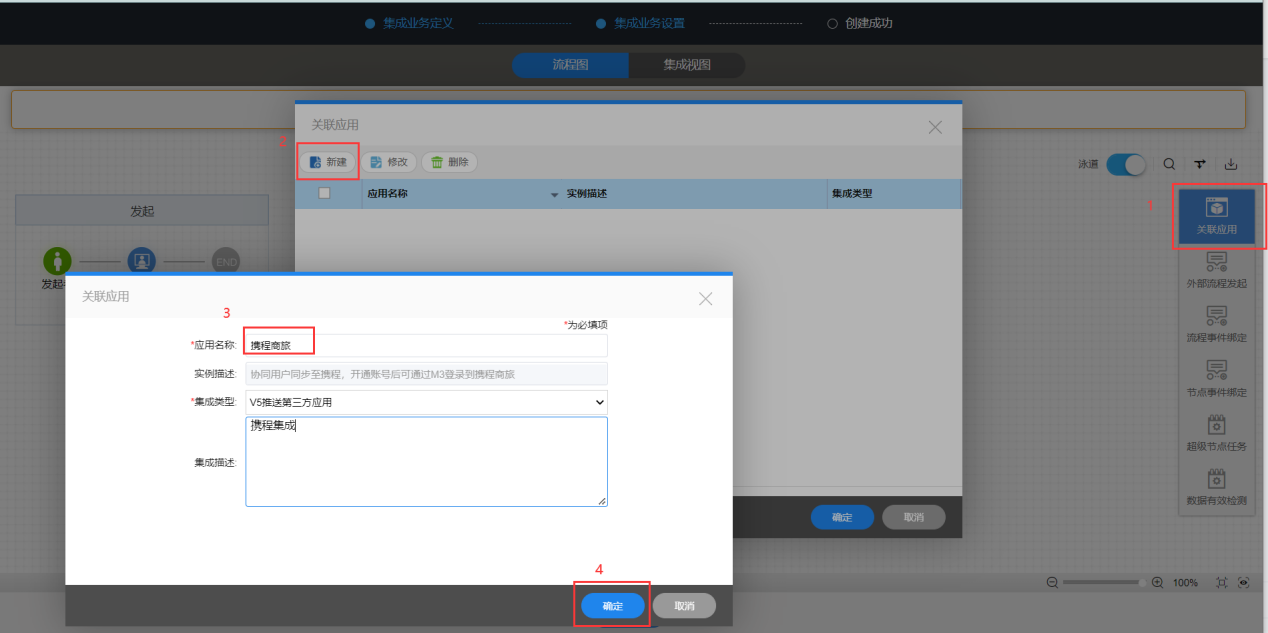Click the 应用名称 column sort arrow
This screenshot has height=633, width=1268.
coord(555,195)
